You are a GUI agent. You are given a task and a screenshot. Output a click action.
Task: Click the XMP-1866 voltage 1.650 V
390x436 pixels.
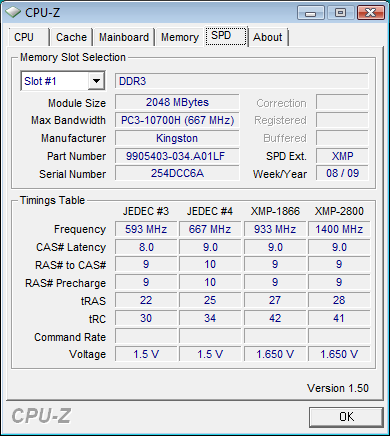click(x=275, y=354)
